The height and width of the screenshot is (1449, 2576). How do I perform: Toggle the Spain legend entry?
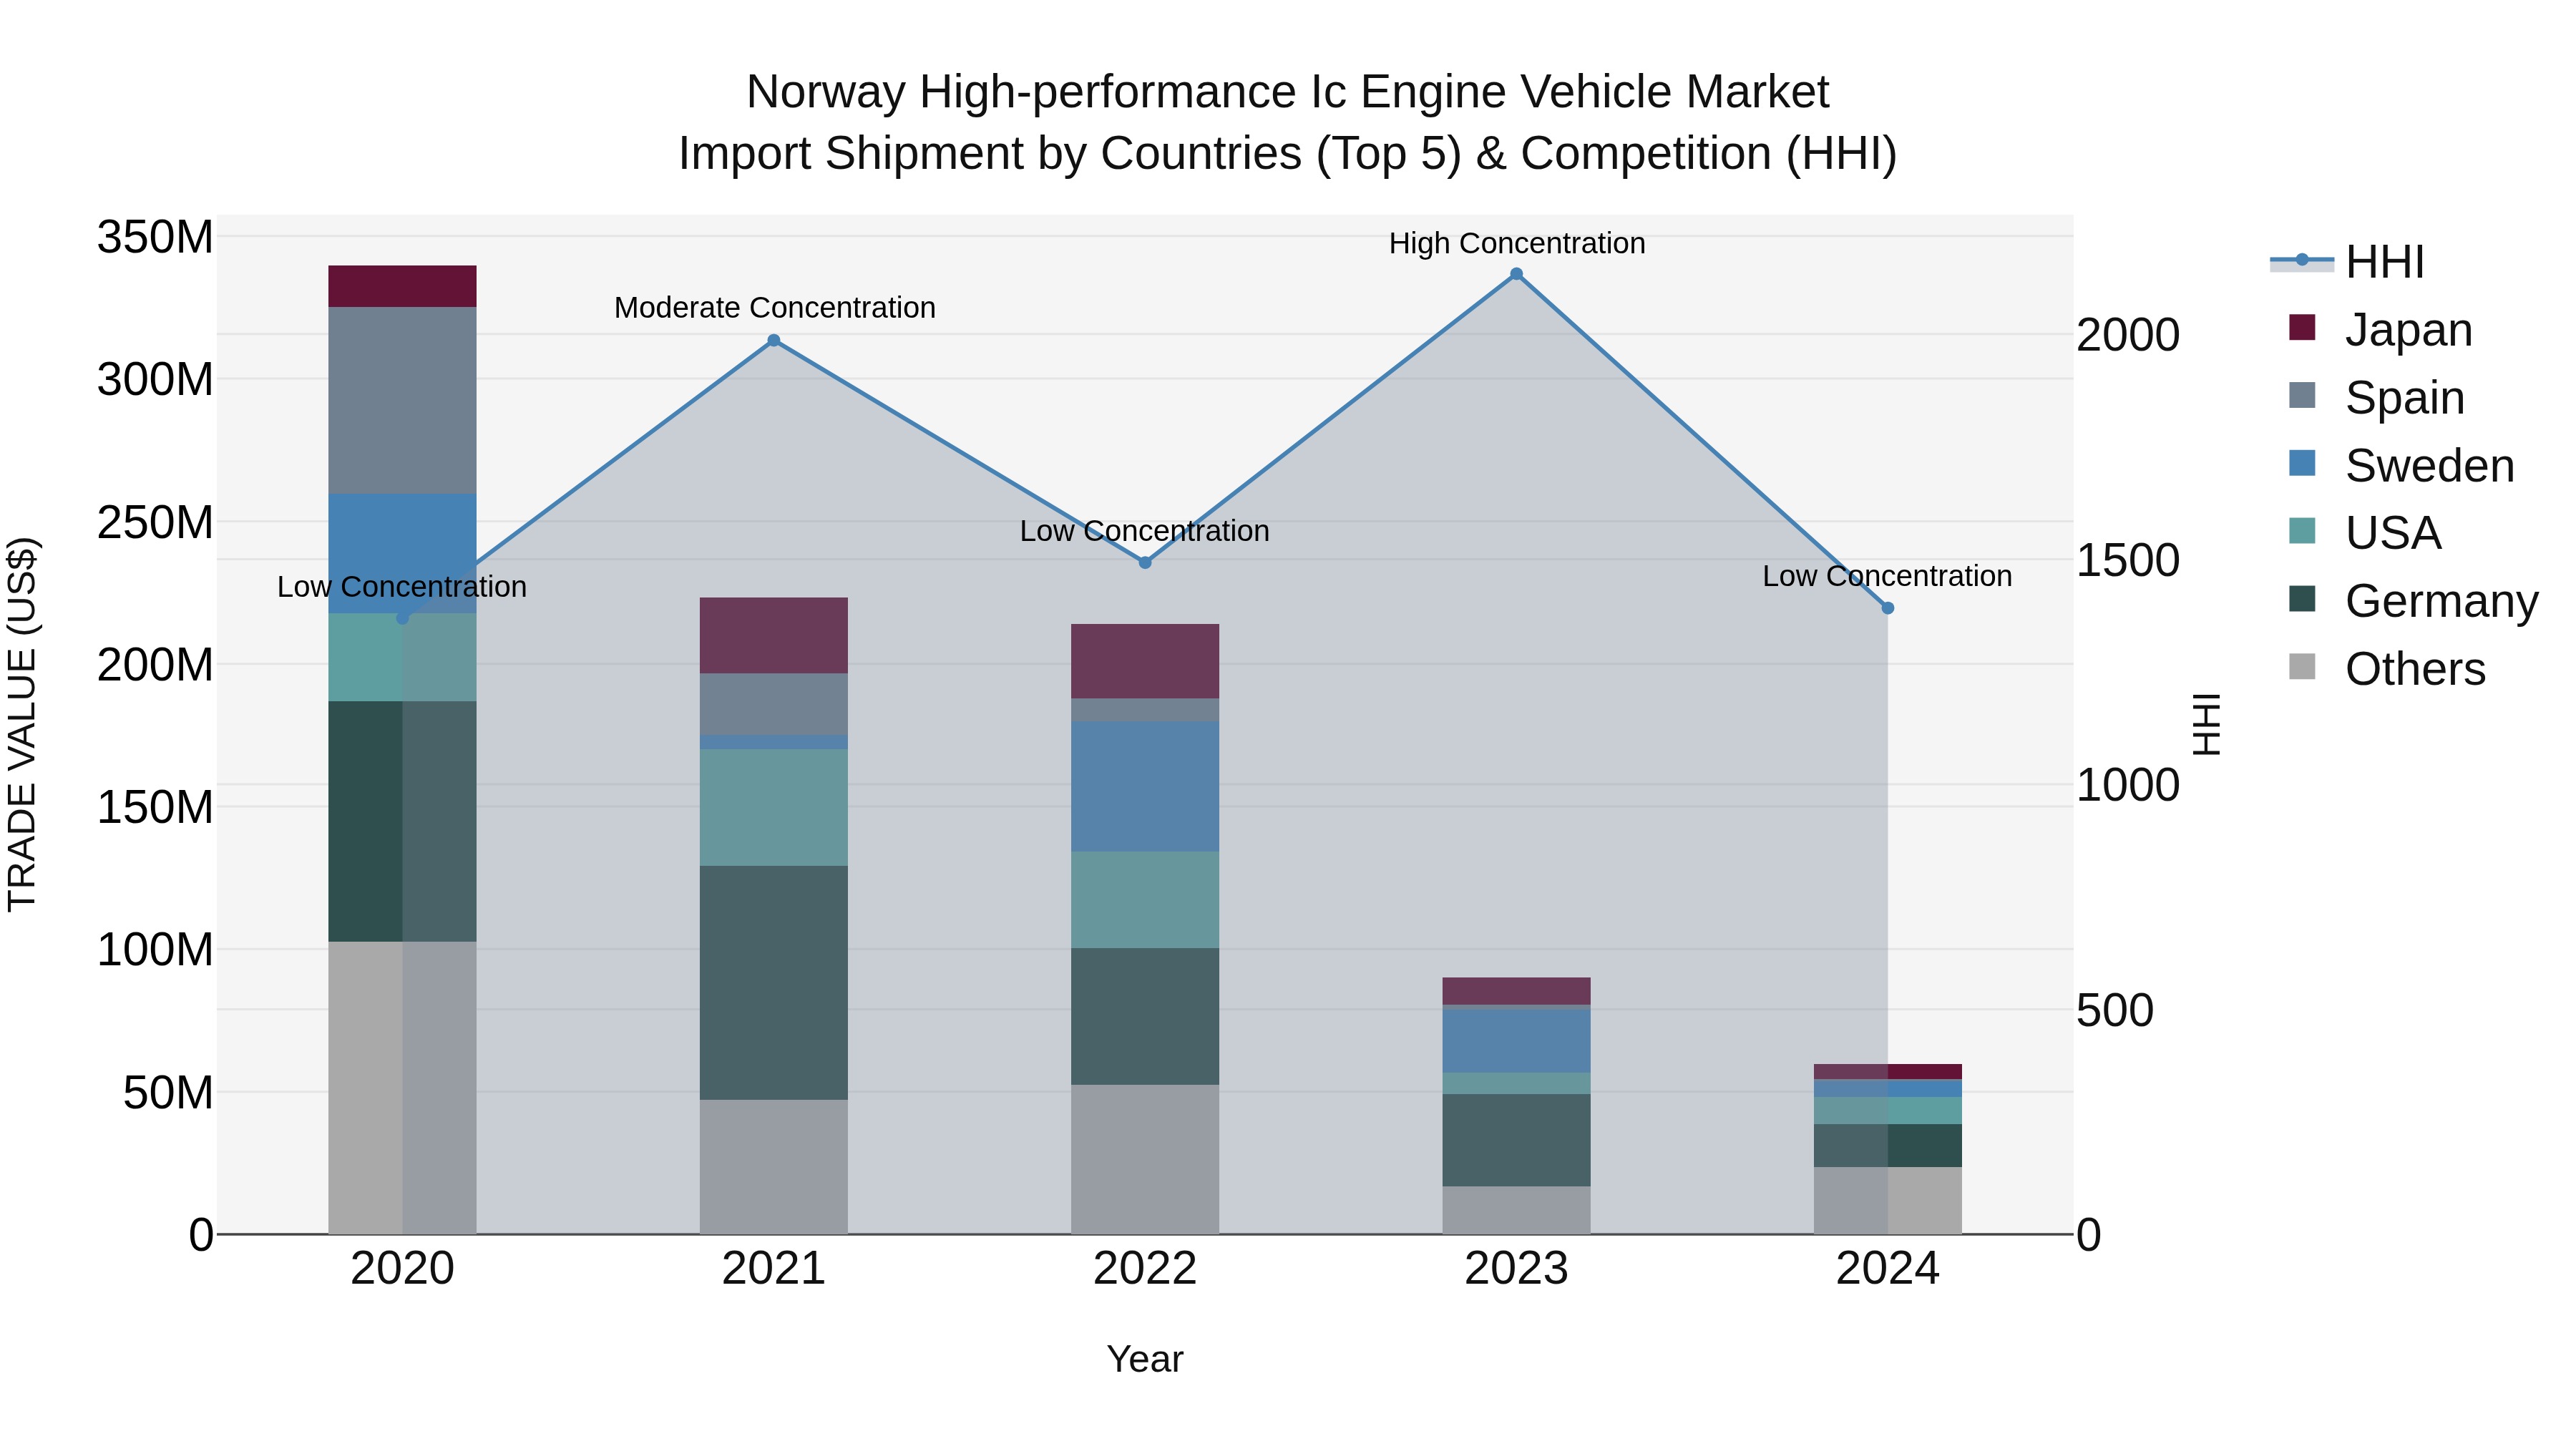[x=2376, y=397]
